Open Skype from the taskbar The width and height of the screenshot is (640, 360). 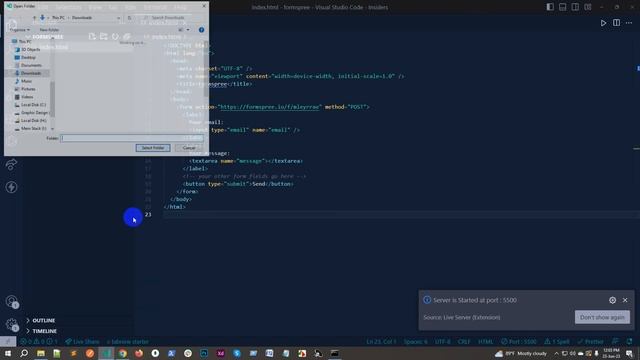click(x=237, y=353)
